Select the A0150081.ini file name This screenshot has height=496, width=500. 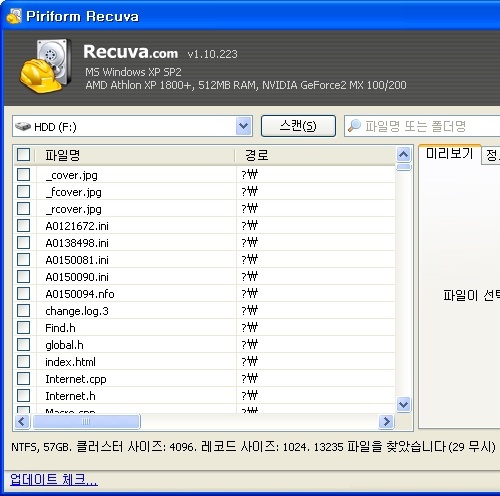click(x=77, y=260)
